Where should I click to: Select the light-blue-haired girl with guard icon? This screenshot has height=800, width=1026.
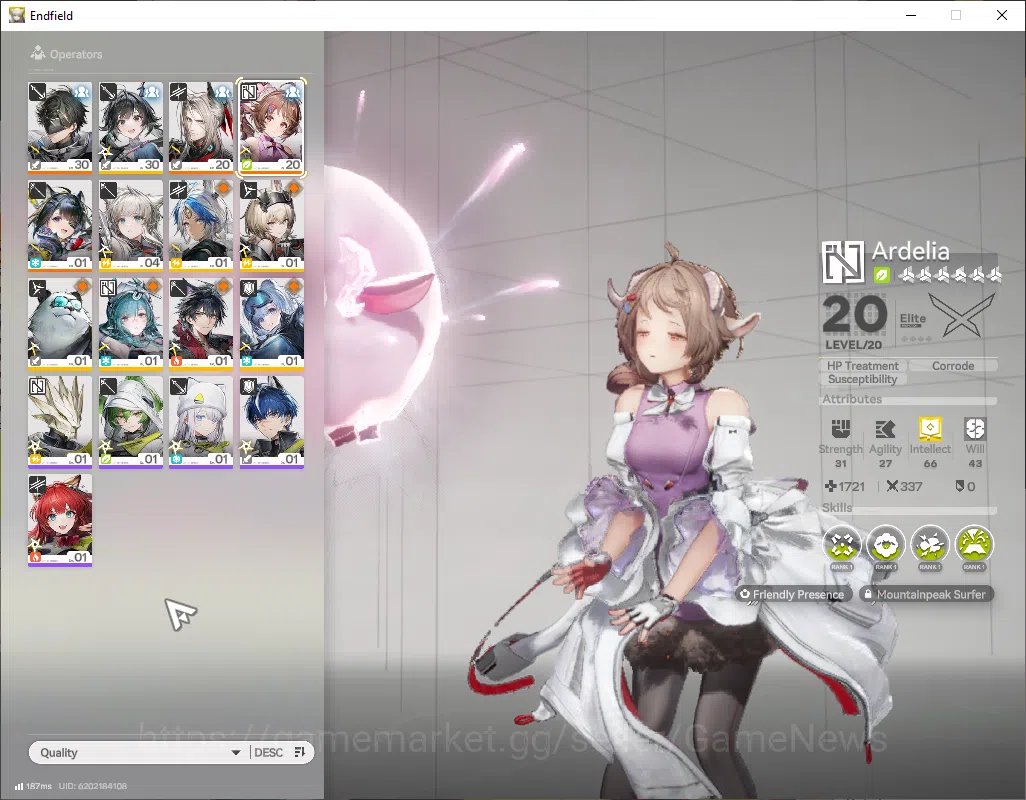(x=272, y=323)
